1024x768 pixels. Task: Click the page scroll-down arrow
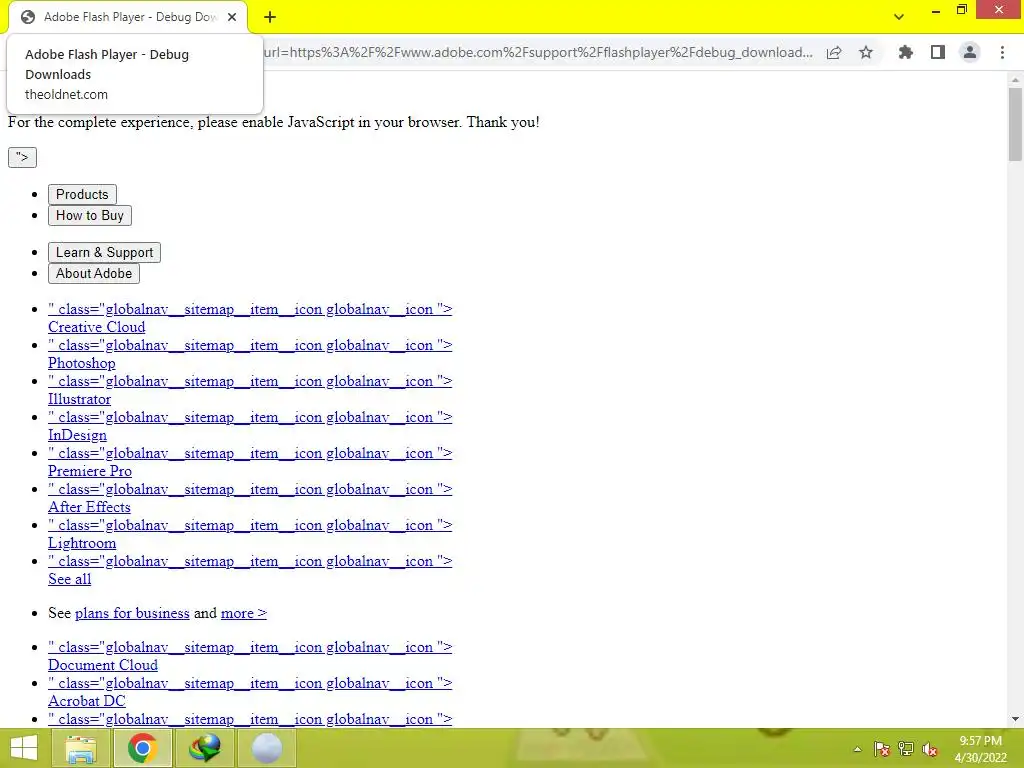point(1015,720)
